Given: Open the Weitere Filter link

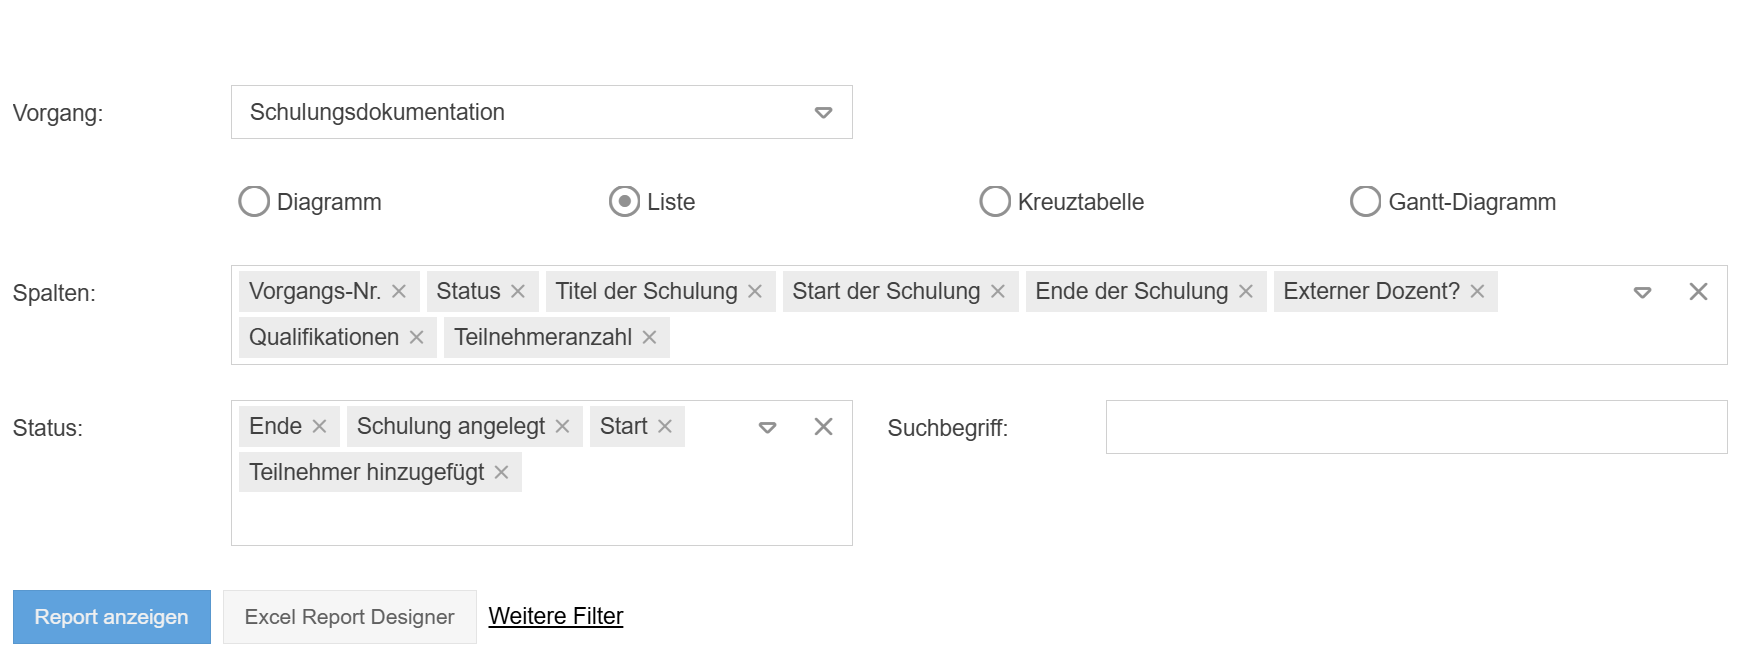Looking at the screenshot, I should [555, 616].
